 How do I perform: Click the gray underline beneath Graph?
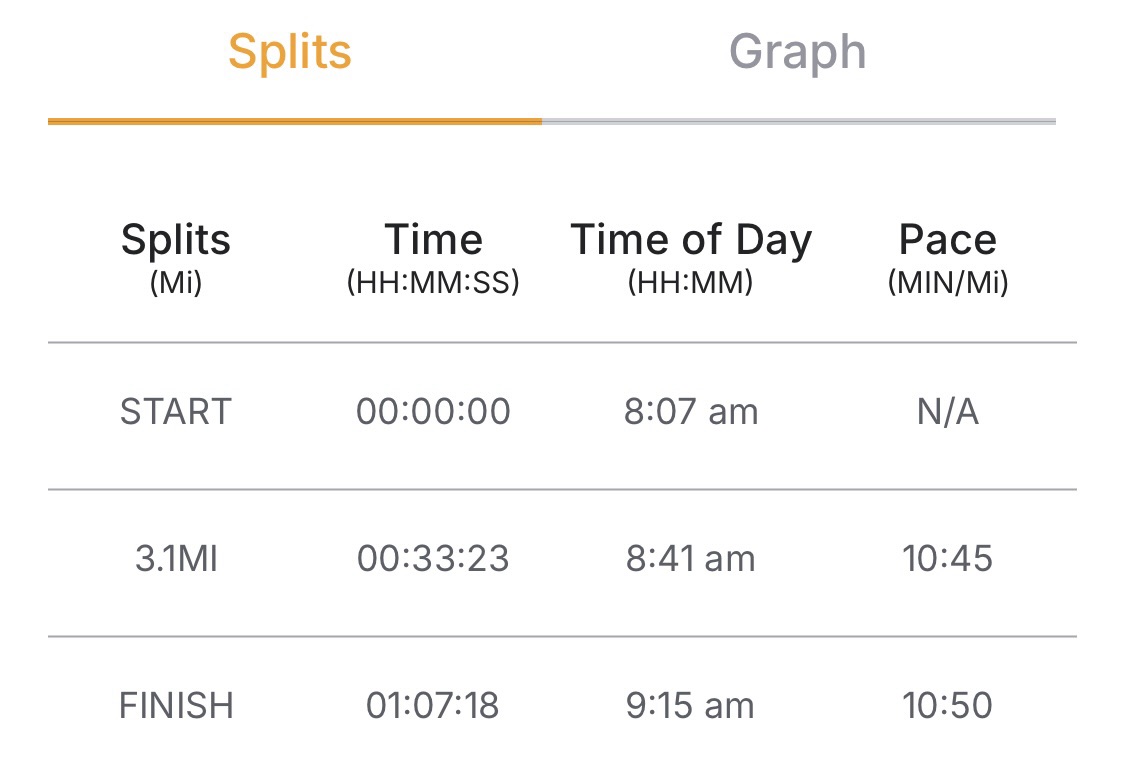(x=798, y=121)
